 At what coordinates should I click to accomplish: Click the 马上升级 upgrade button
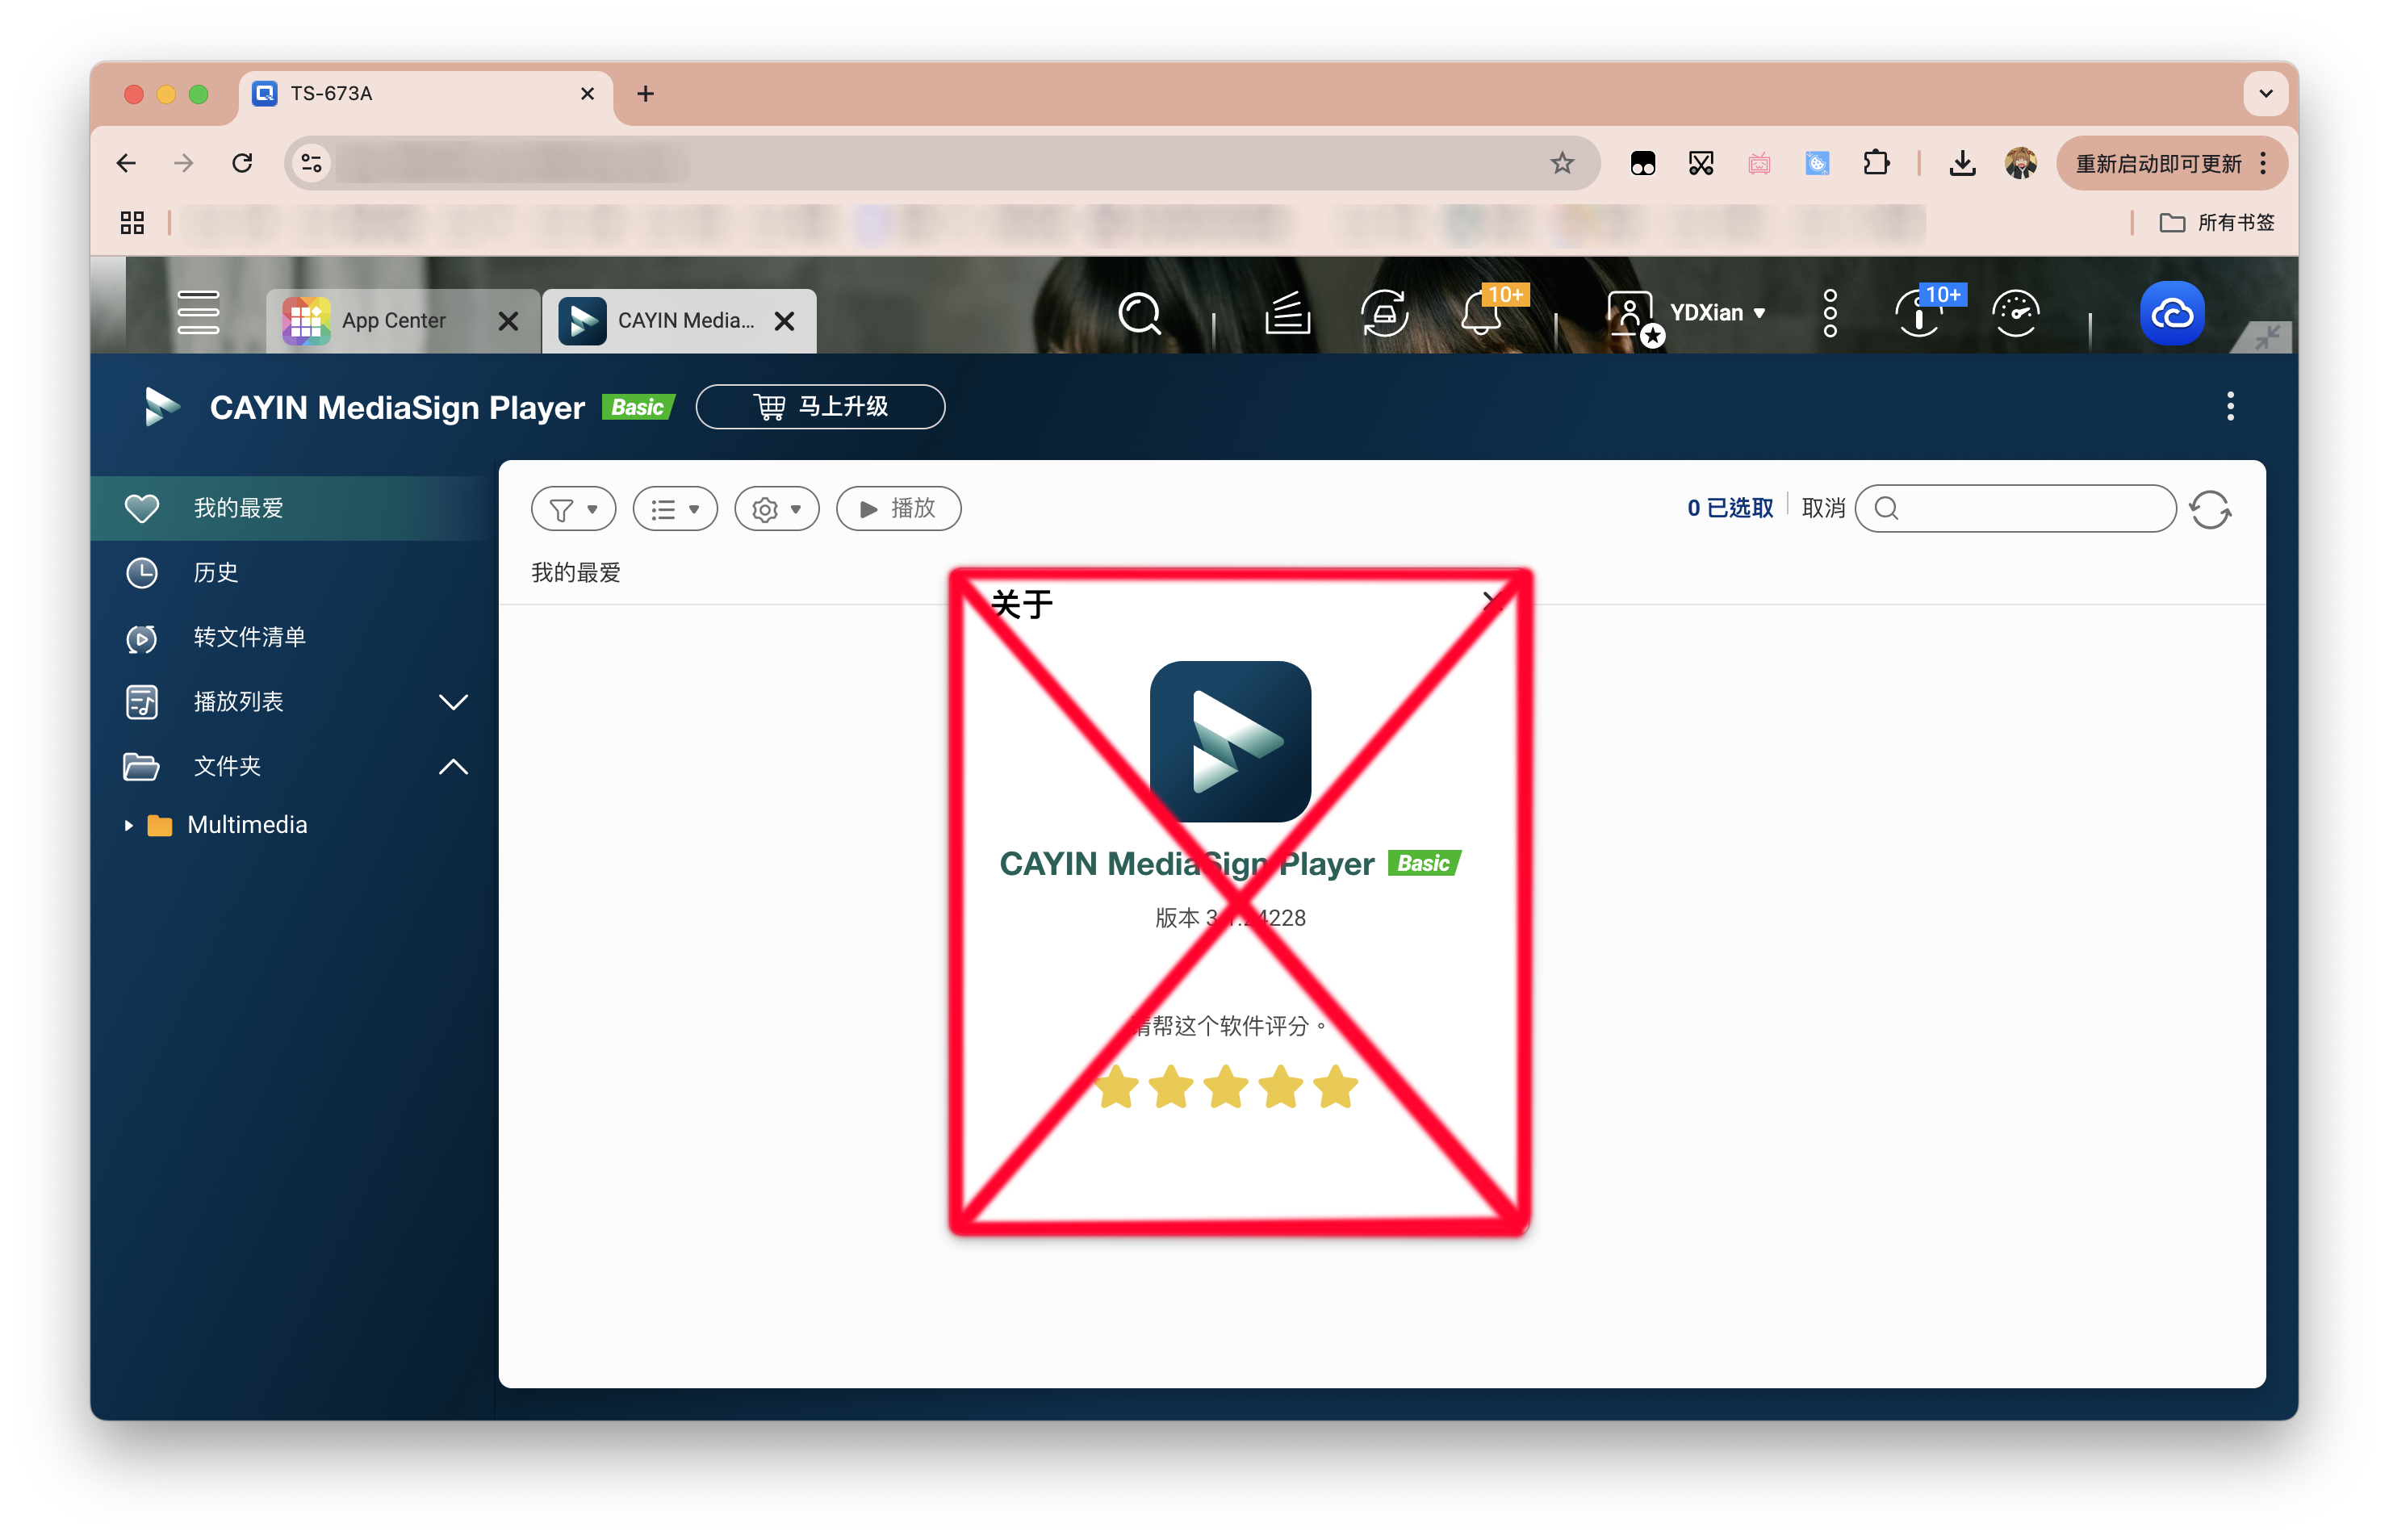coord(820,407)
